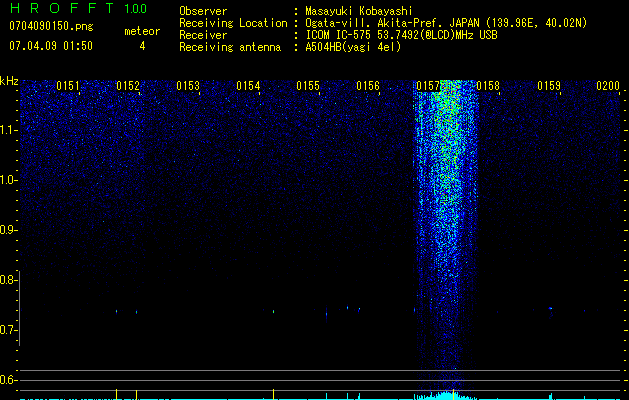629x400 pixels.
Task: Select the filename 0704090150.png
Action: pos(51,26)
